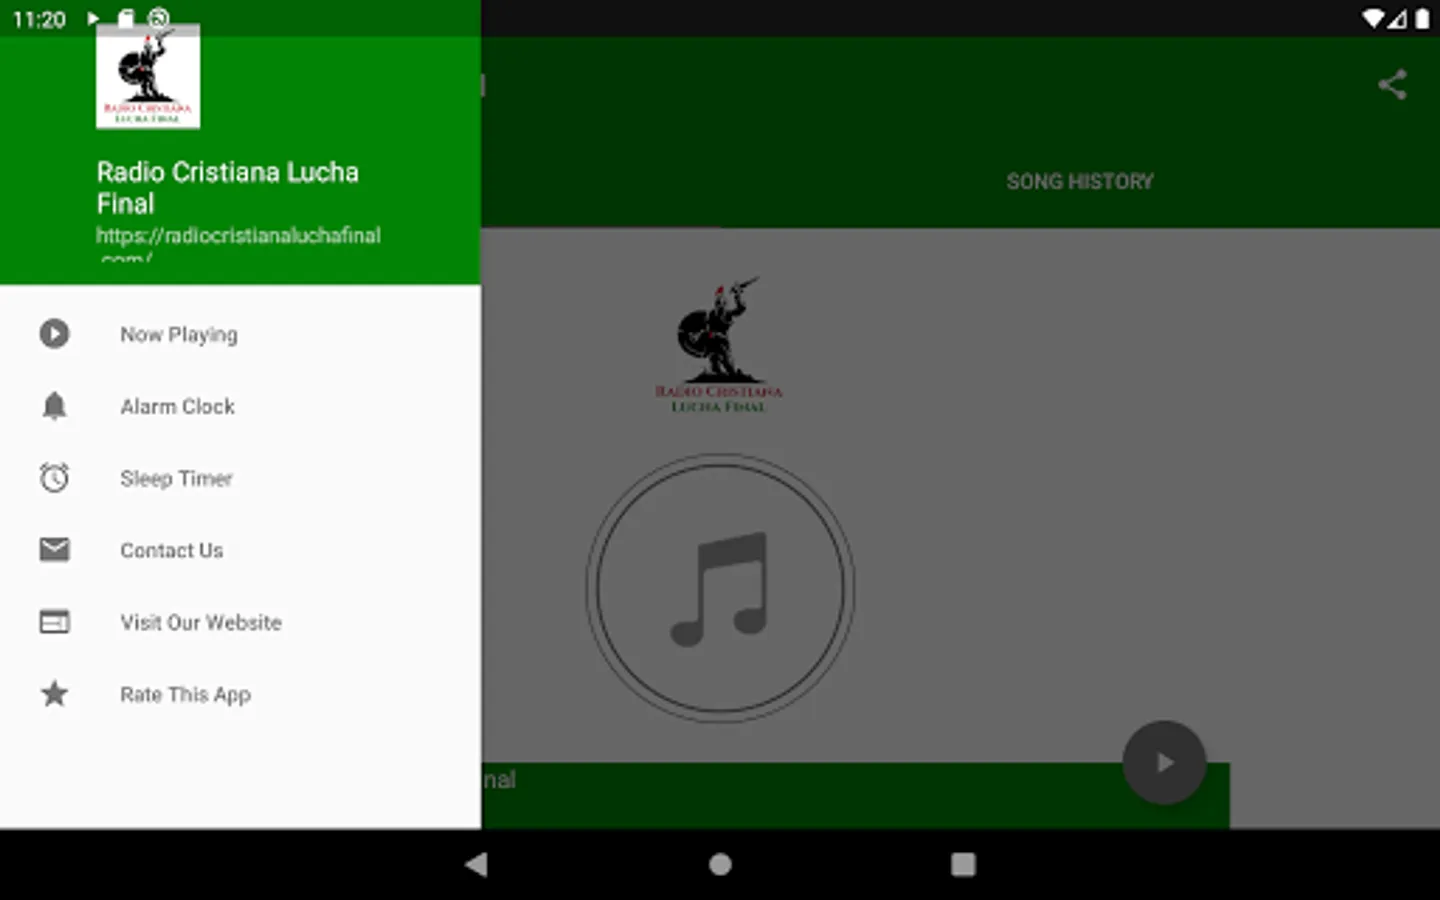The height and width of the screenshot is (900, 1440).
Task: Switch to the SONG HISTORY tab
Action: click(1080, 181)
